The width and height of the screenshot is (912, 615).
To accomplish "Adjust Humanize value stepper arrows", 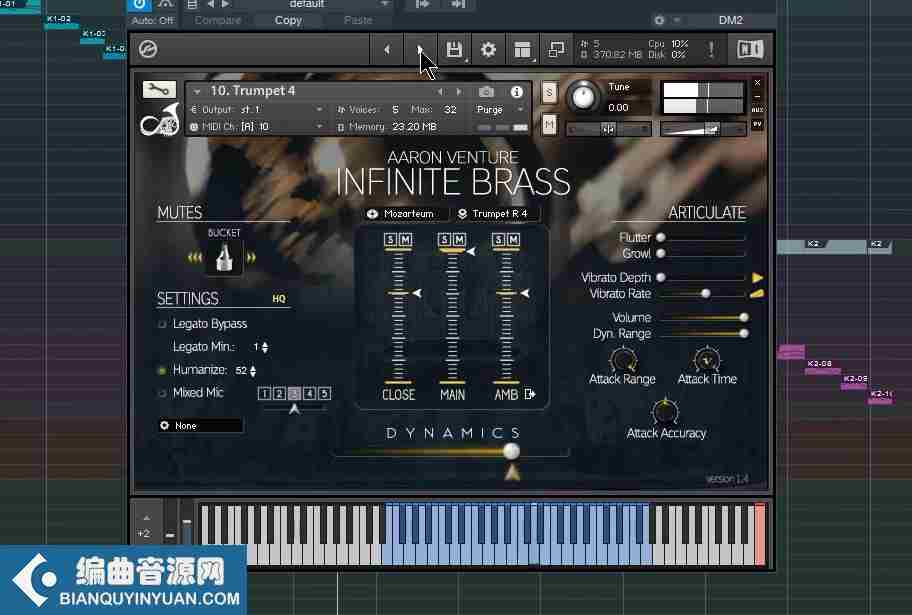I will [x=253, y=371].
